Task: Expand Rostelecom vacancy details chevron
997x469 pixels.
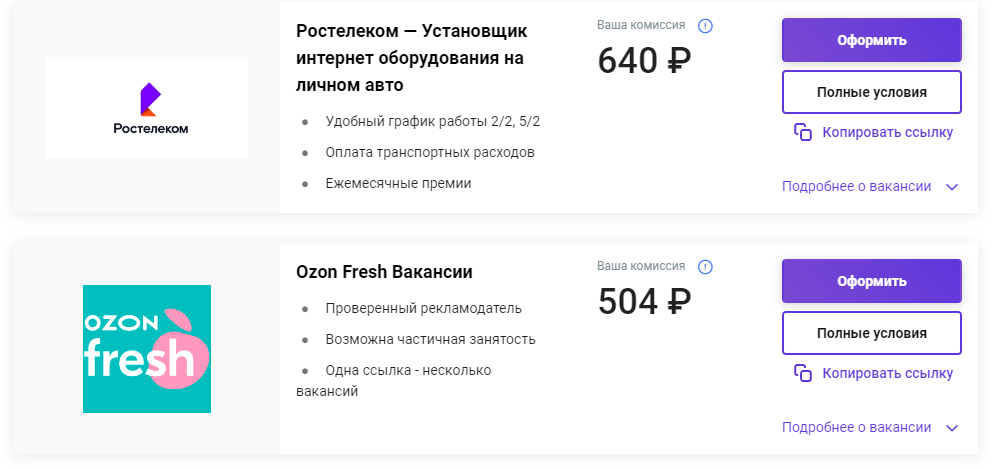Action: click(x=952, y=187)
